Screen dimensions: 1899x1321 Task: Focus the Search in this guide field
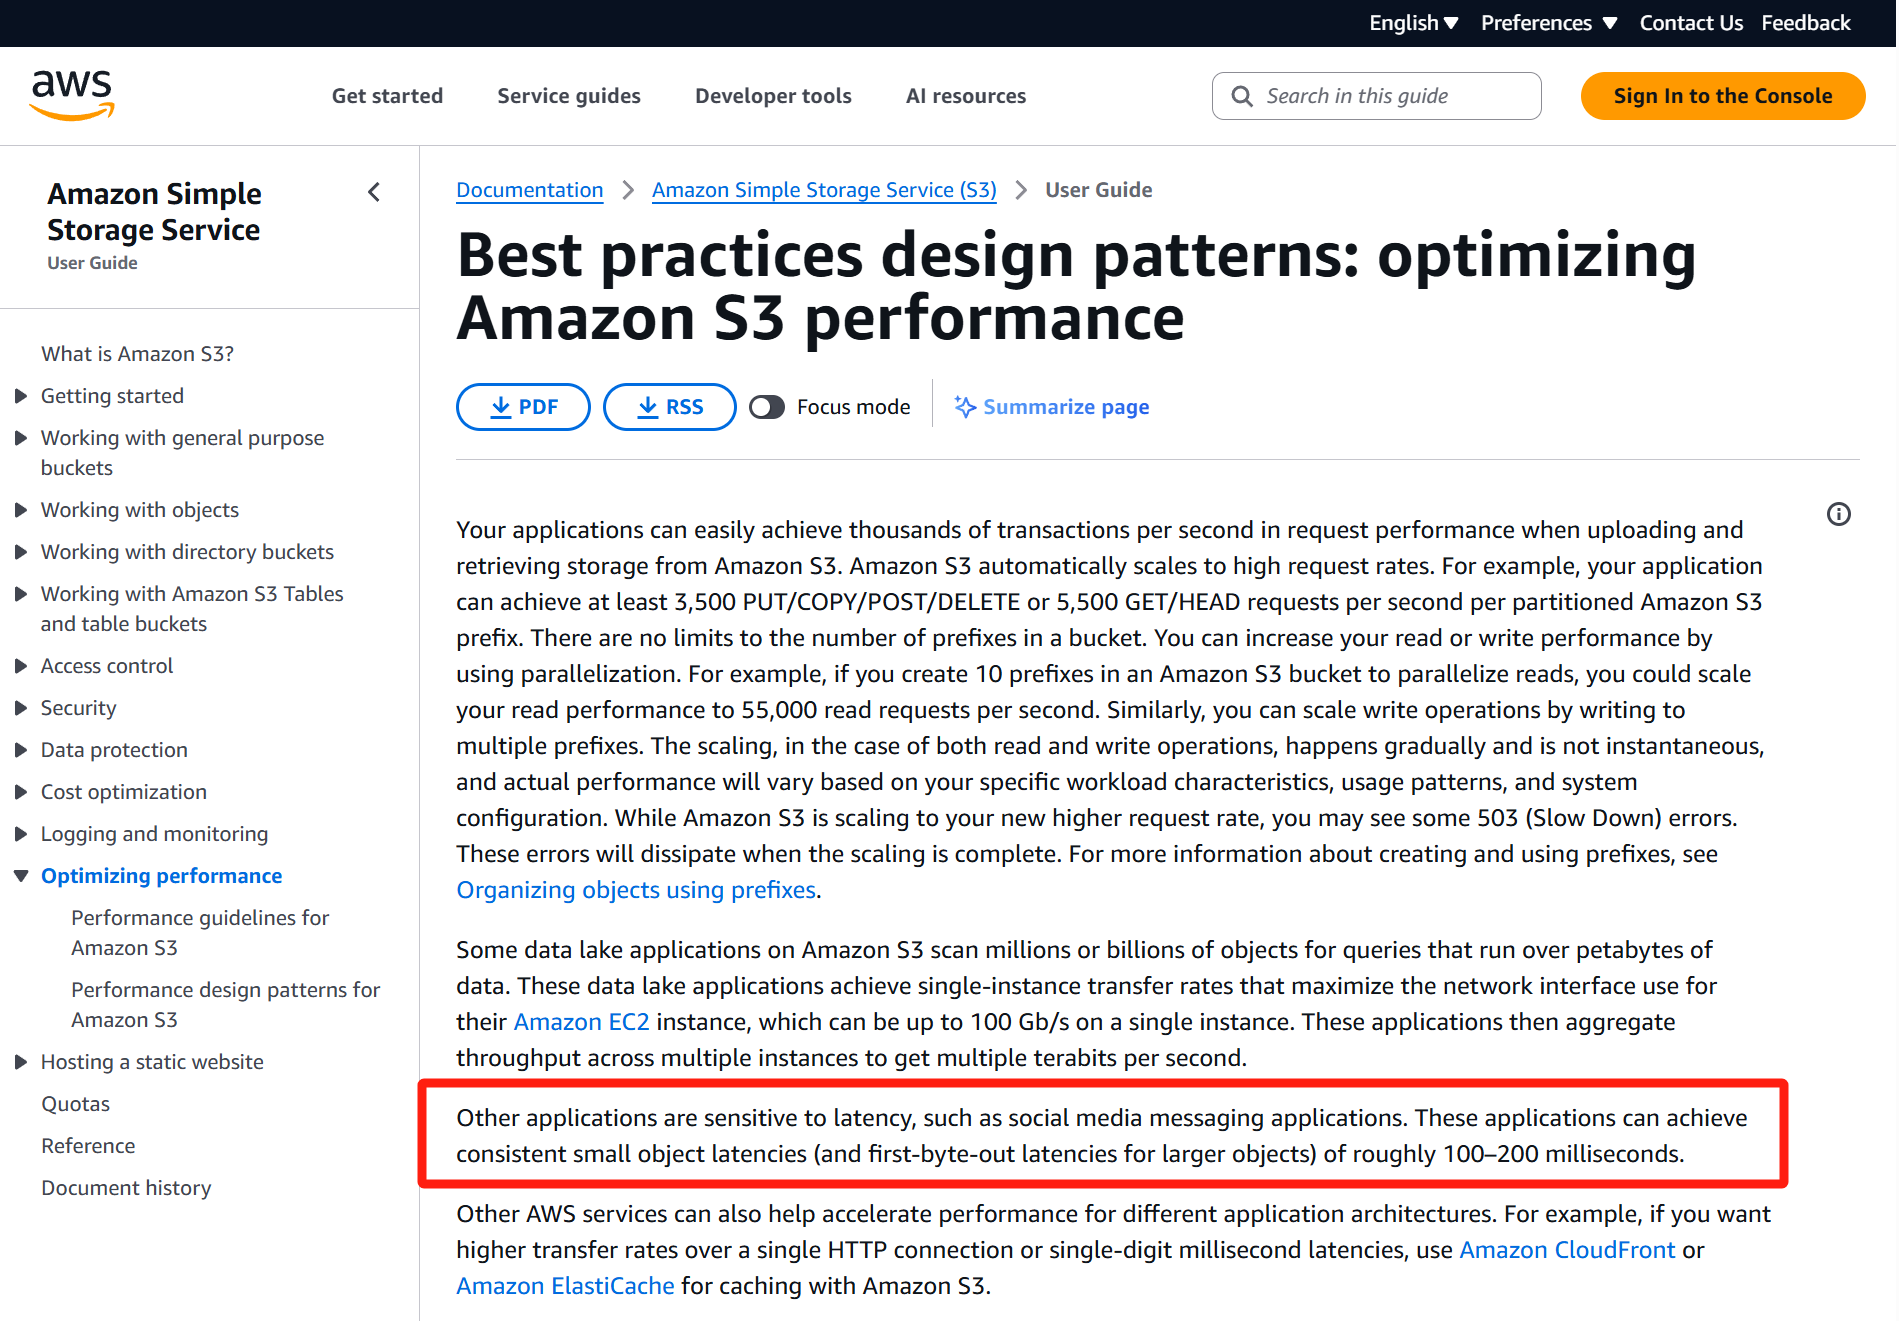pyautogui.click(x=1376, y=96)
